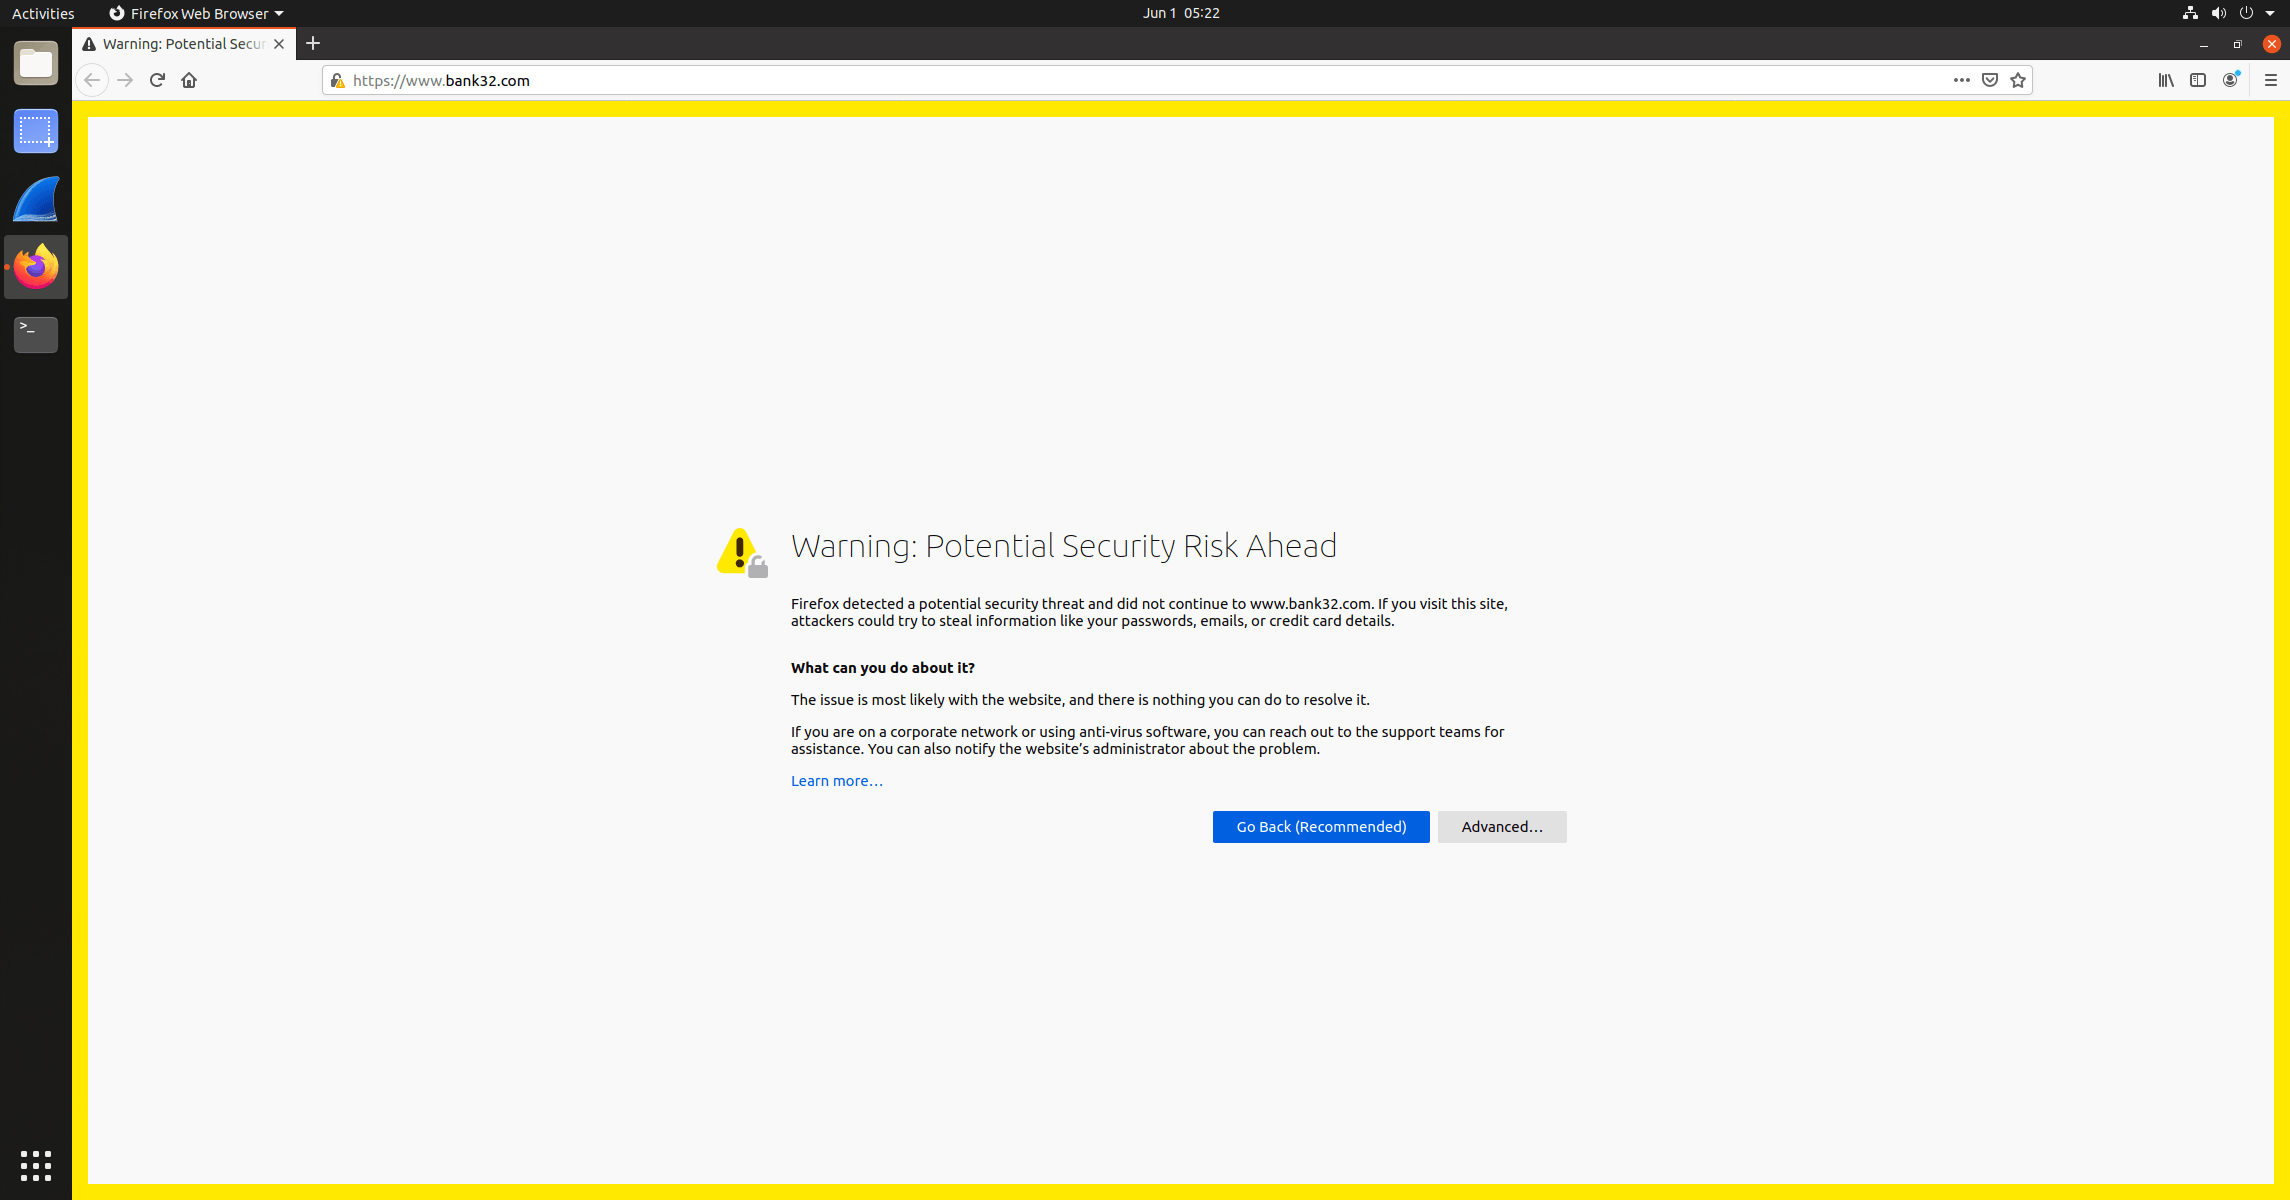
Task: Click the 'What can you do about it?' text
Action: tap(883, 668)
